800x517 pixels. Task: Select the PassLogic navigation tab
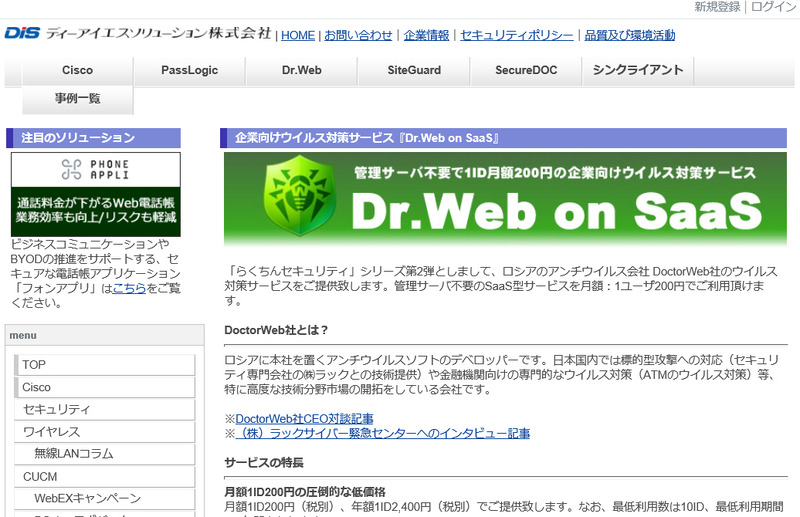pos(189,70)
